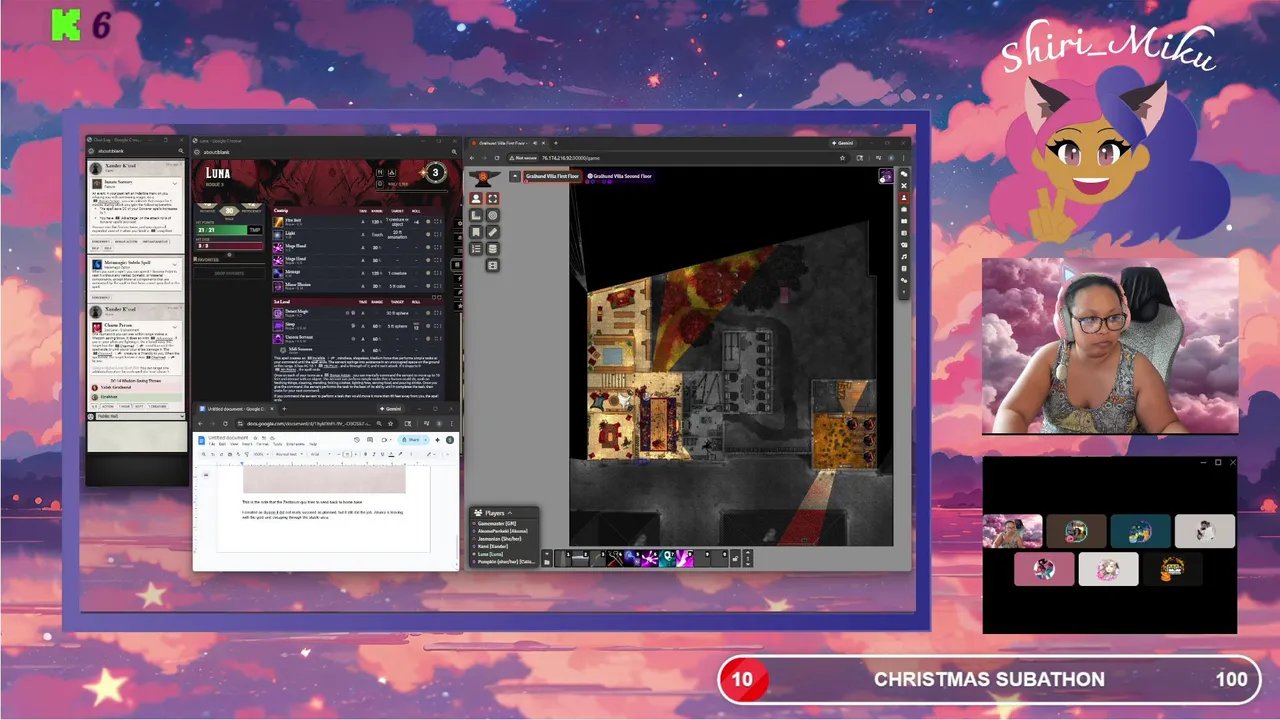Image resolution: width=1280 pixels, height=720 pixels.
Task: Open the Docs File menu
Action: coord(212,444)
